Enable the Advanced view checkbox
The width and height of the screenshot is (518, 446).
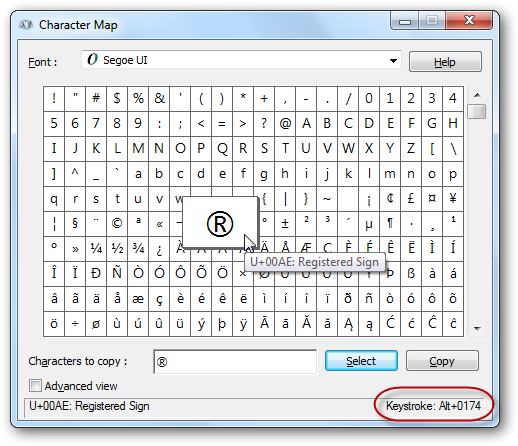(35, 386)
